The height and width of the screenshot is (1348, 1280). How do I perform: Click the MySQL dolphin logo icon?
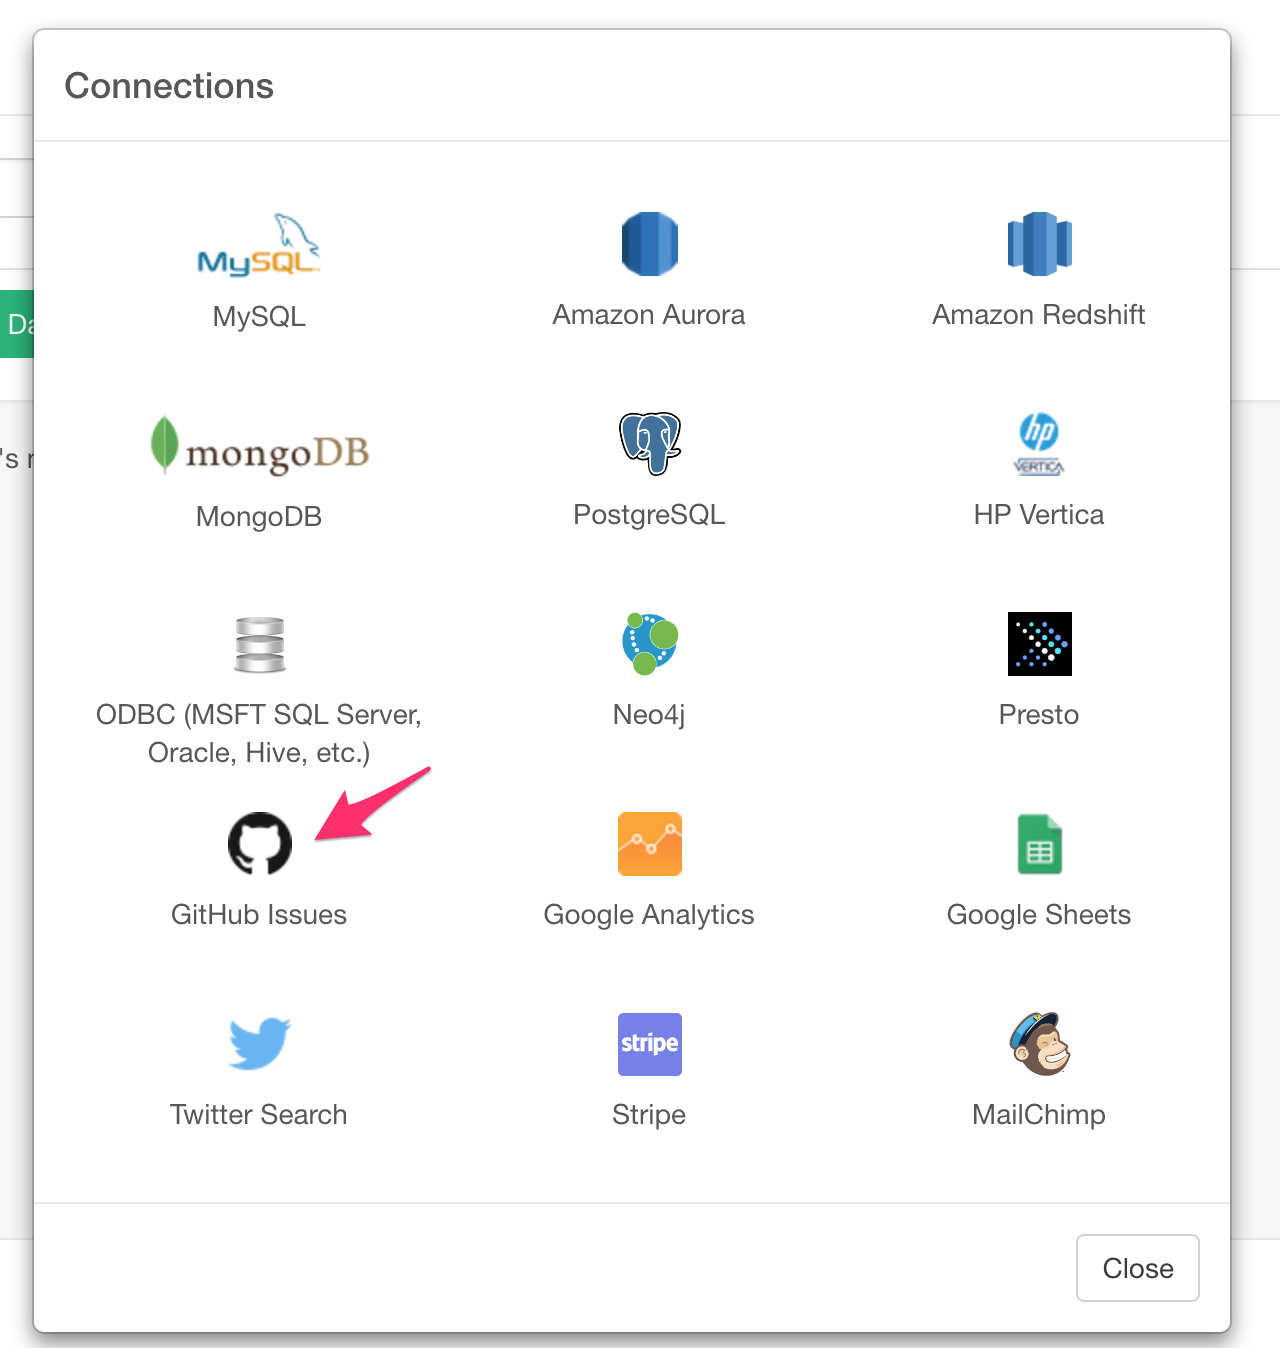[259, 244]
